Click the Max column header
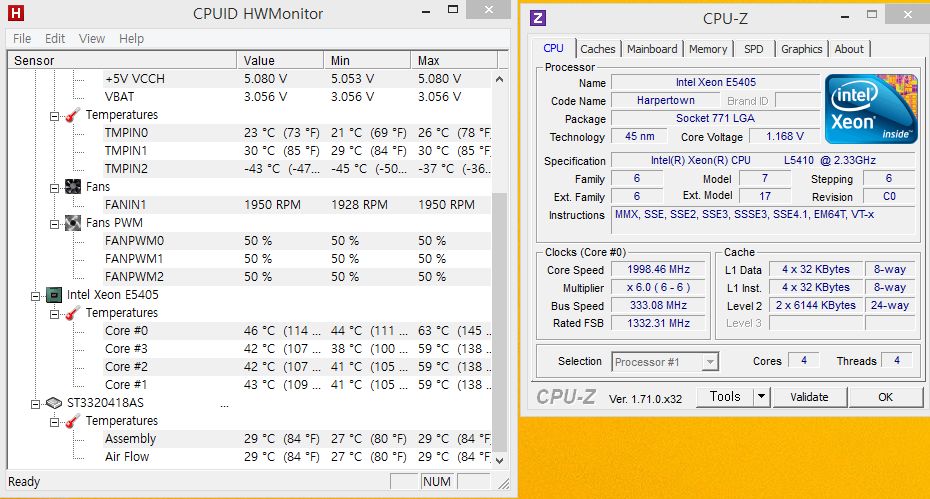This screenshot has width=930, height=499. point(454,61)
